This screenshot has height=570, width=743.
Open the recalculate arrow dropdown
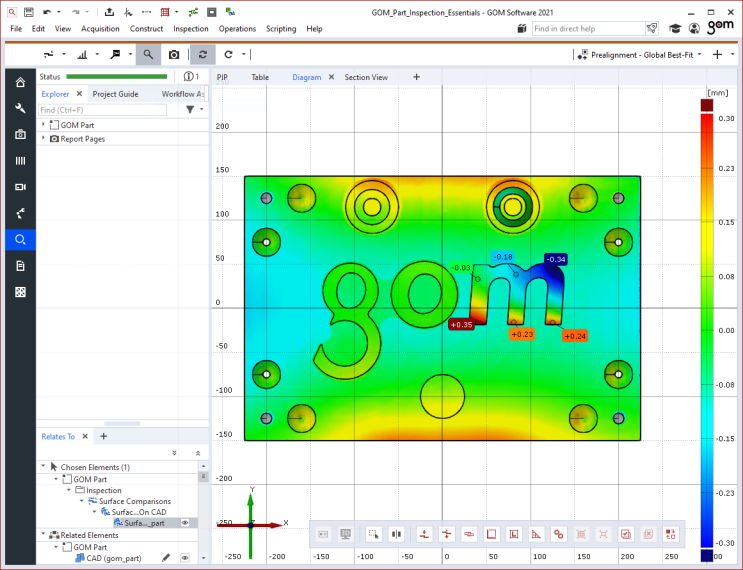click(x=244, y=54)
